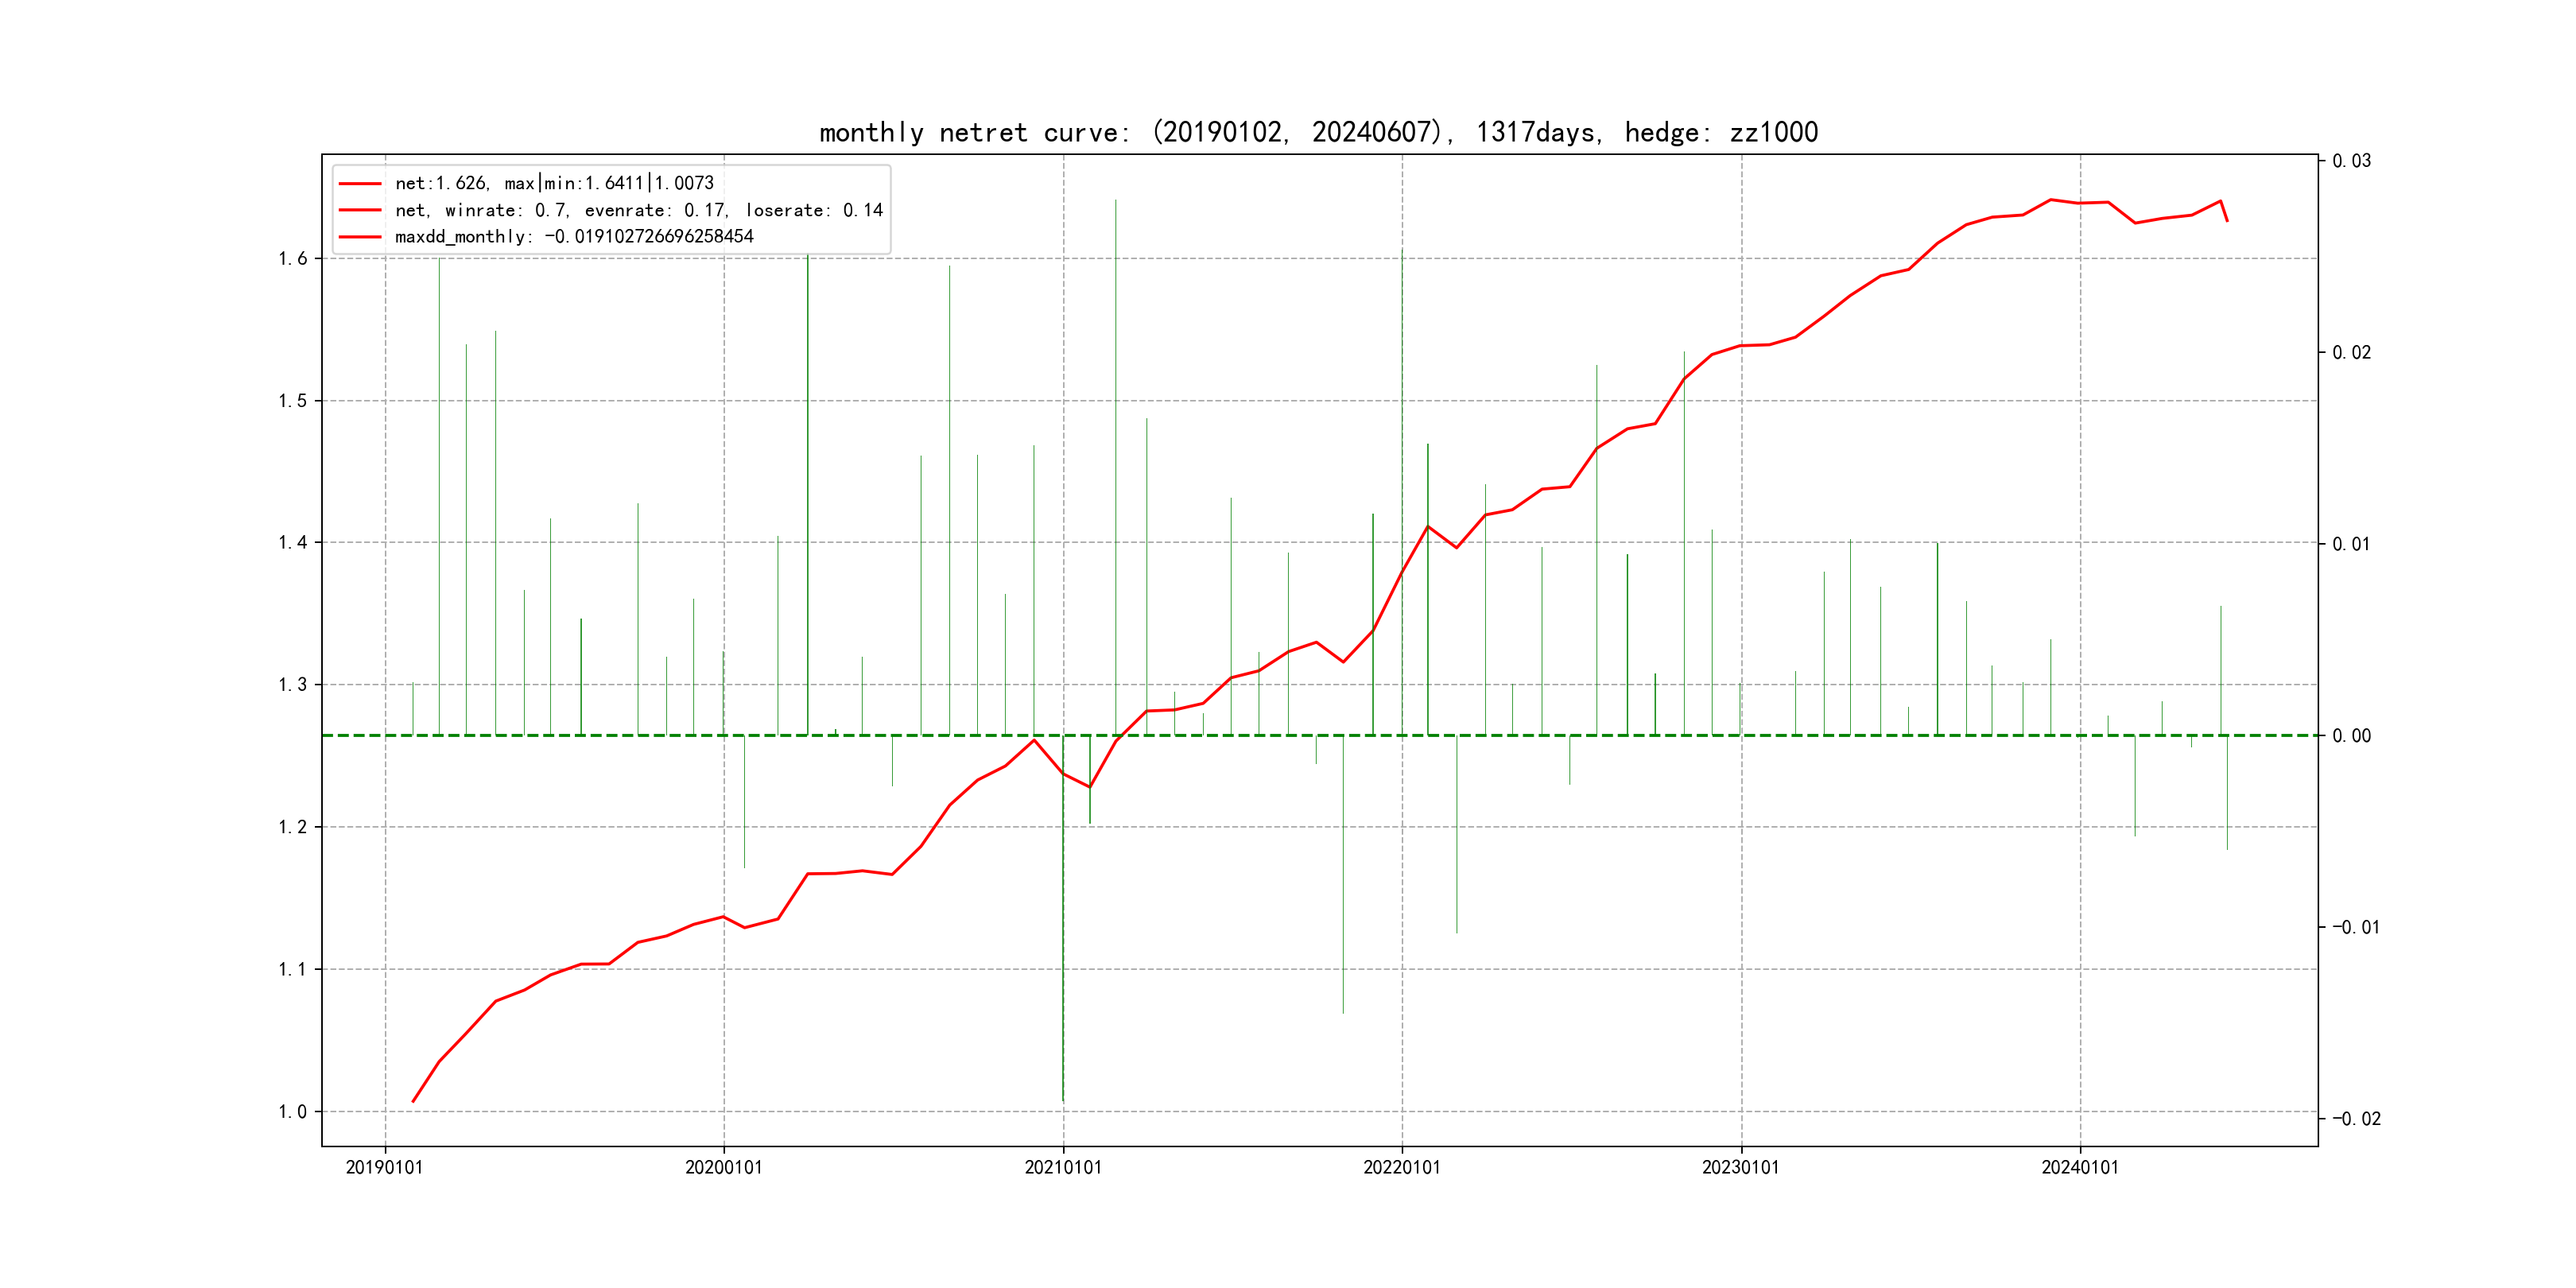Image resolution: width=2576 pixels, height=1288 pixels.
Task: Click the x-axis label 20190101
Action: pos(384,1167)
